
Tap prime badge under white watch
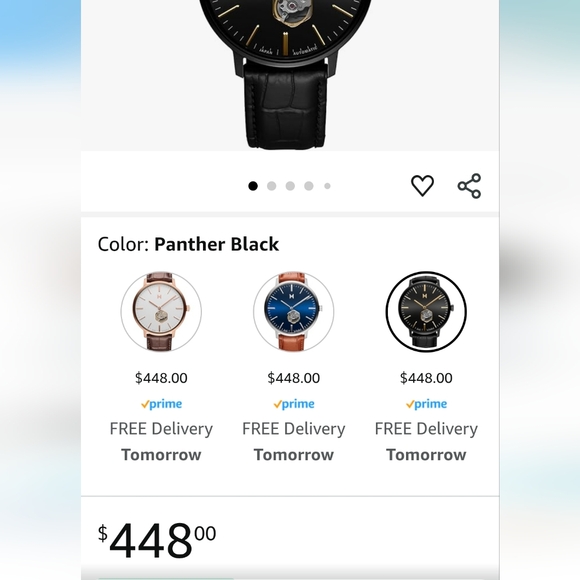pyautogui.click(x=161, y=404)
